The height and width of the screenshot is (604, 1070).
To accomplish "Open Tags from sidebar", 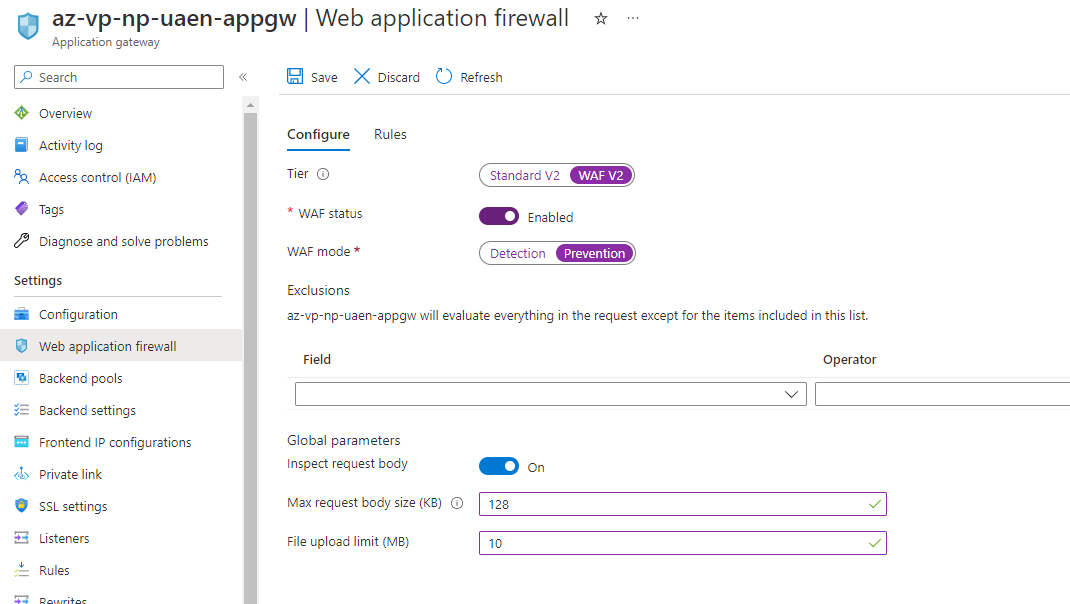I will click(51, 210).
